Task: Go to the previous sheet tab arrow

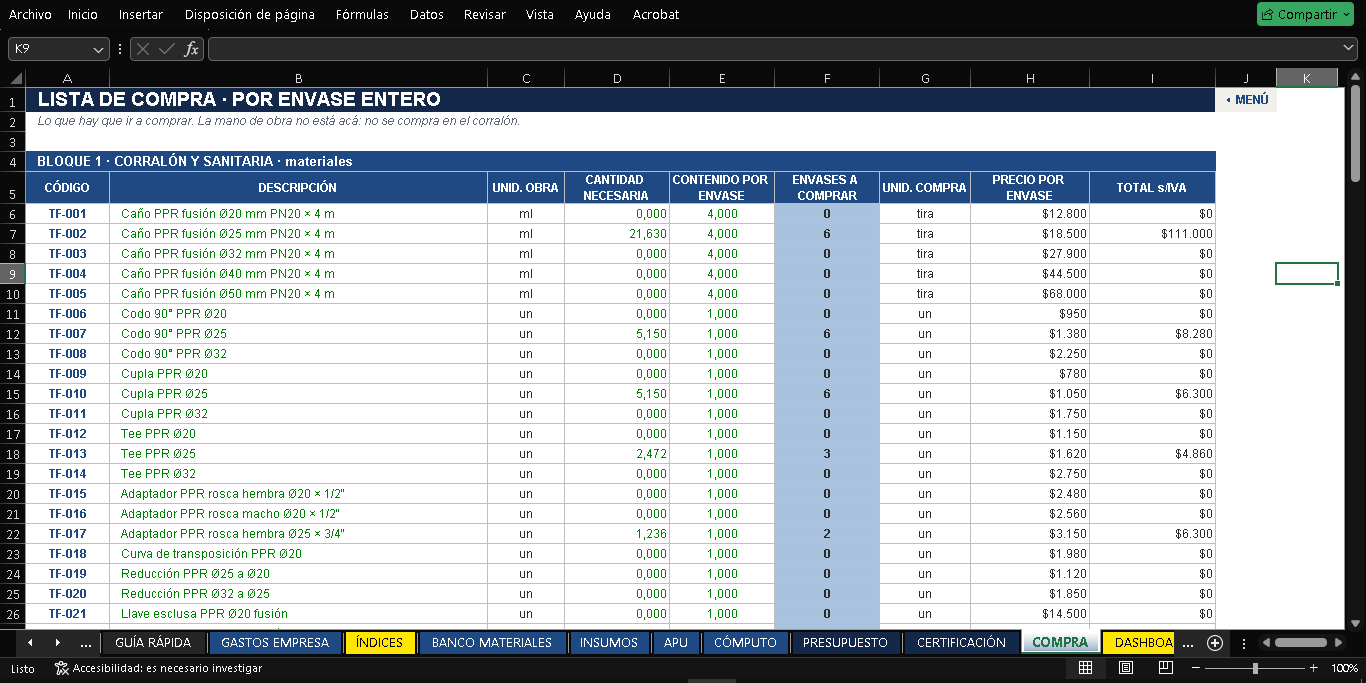Action: 30,643
